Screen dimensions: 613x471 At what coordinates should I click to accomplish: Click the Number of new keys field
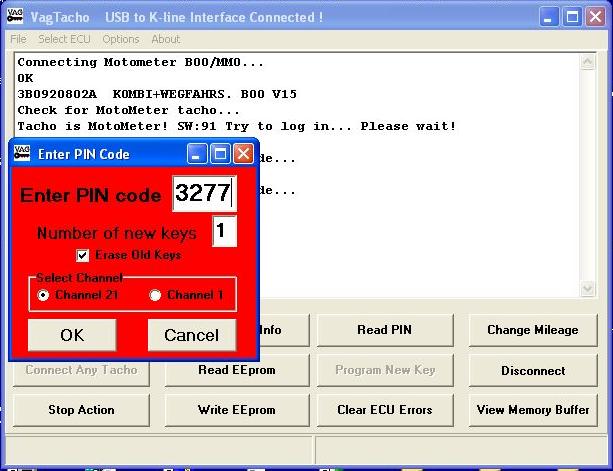coord(224,231)
